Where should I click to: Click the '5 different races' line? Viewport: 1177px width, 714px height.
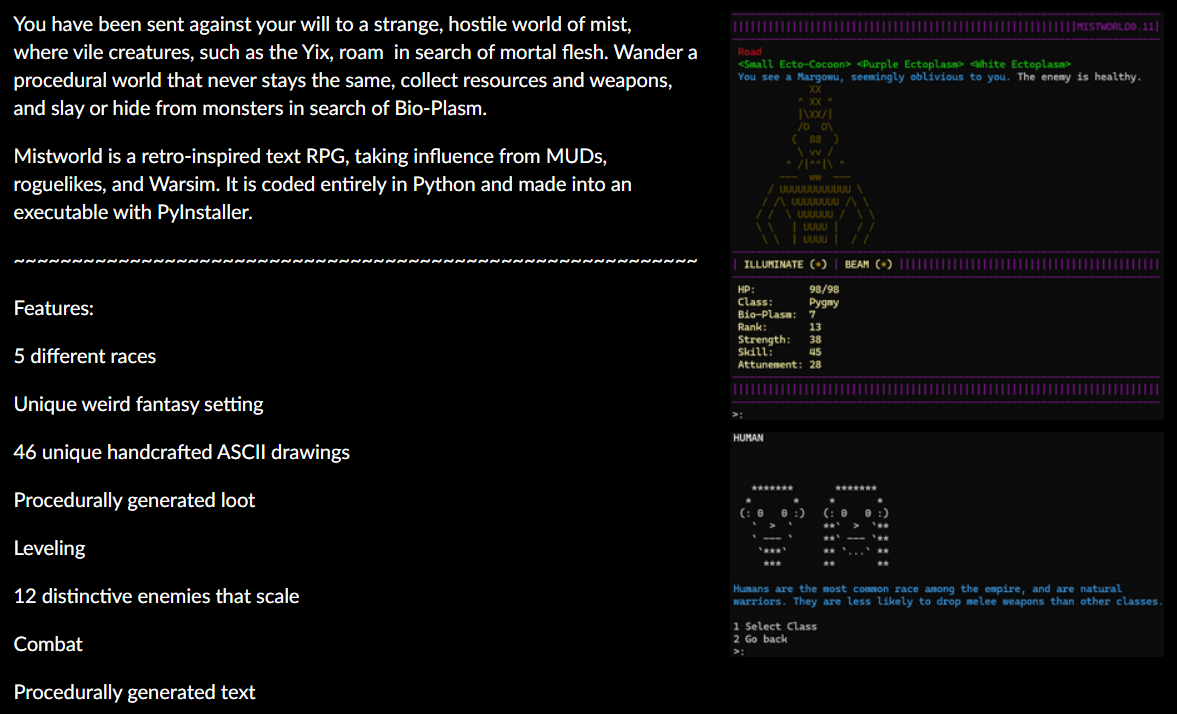85,357
